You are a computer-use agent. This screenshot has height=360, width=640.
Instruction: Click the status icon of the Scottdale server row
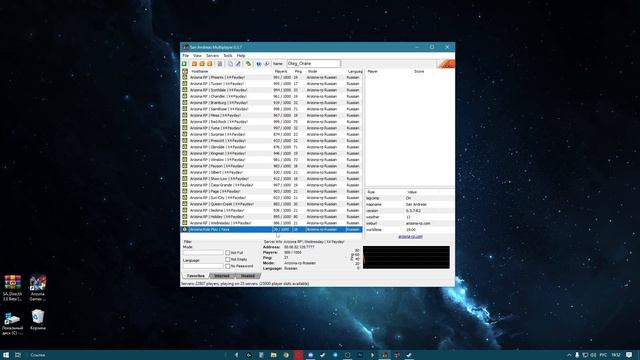185,90
